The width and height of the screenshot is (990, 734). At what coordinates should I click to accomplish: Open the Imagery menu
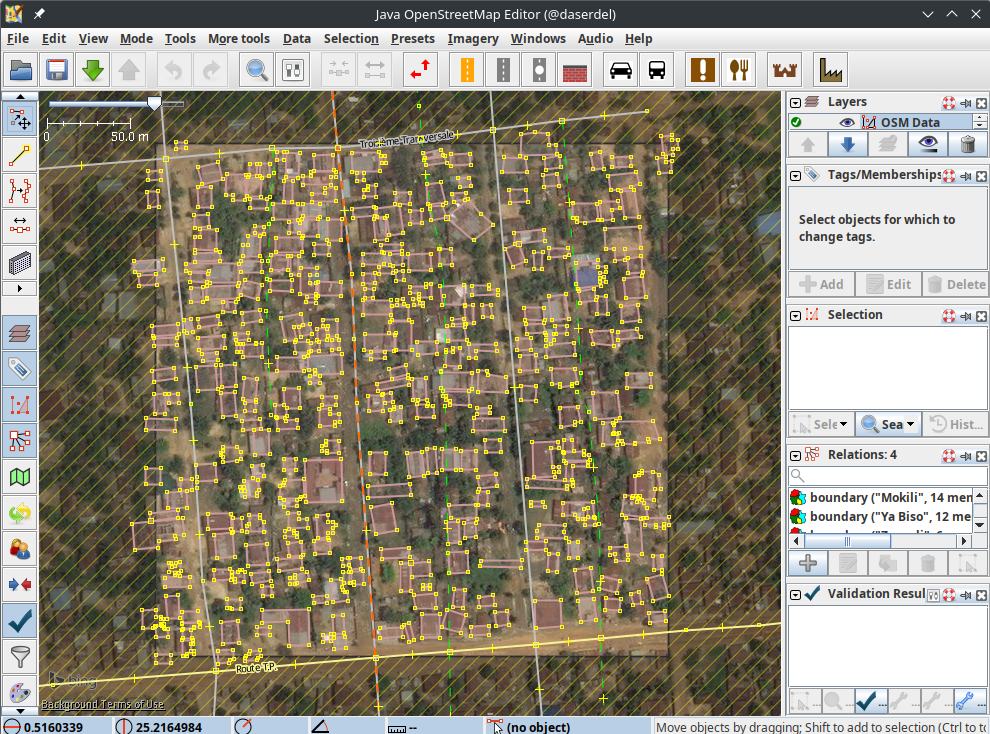[x=472, y=38]
